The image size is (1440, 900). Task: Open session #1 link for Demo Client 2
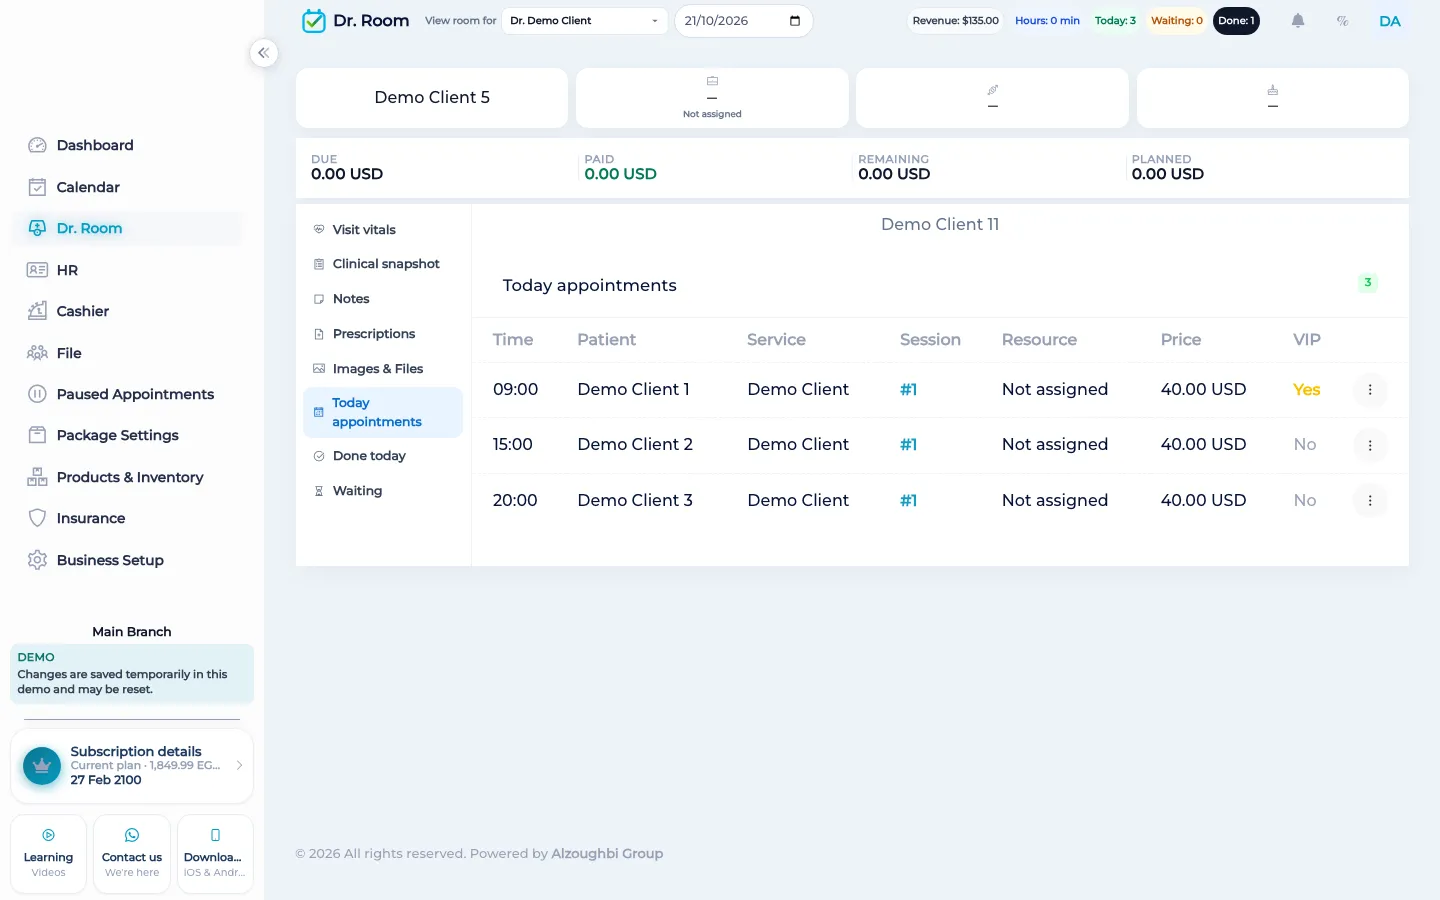tap(908, 445)
